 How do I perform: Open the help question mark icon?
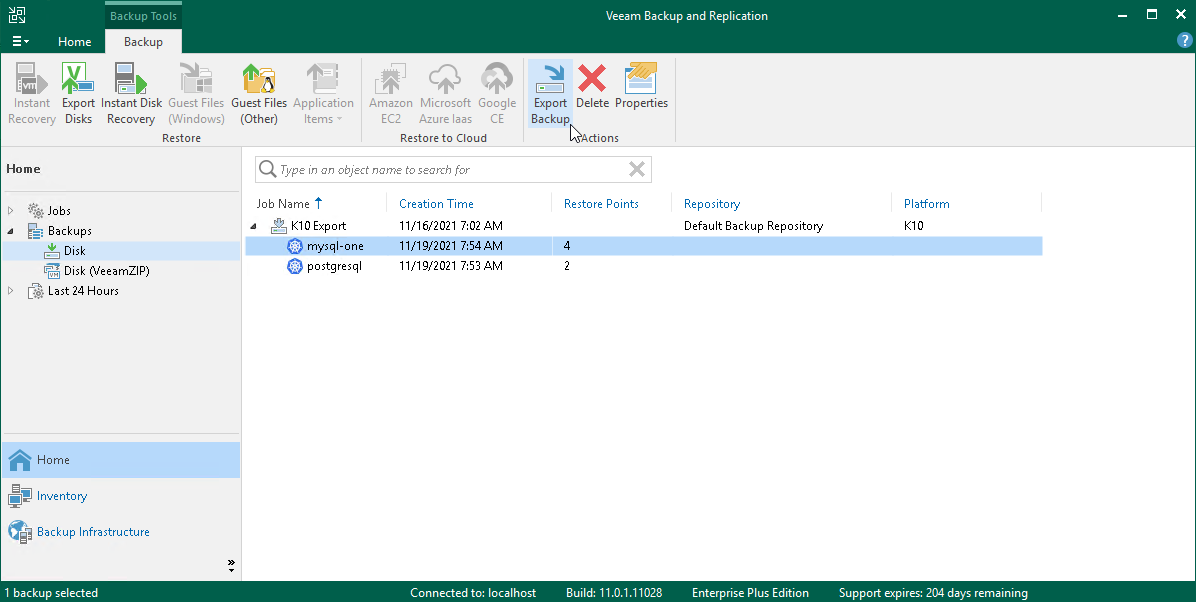pos(1185,41)
